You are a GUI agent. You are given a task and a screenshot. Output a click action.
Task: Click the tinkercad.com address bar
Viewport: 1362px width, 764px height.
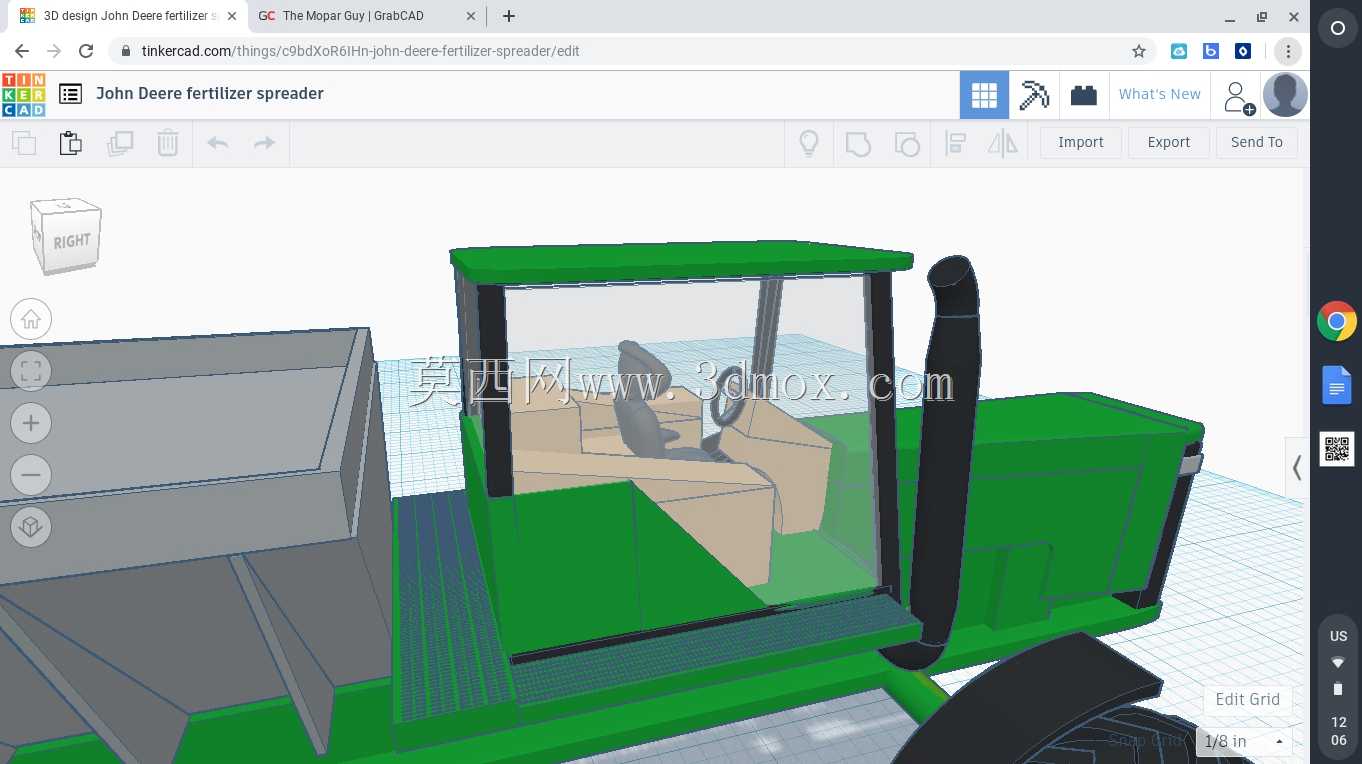(632, 51)
